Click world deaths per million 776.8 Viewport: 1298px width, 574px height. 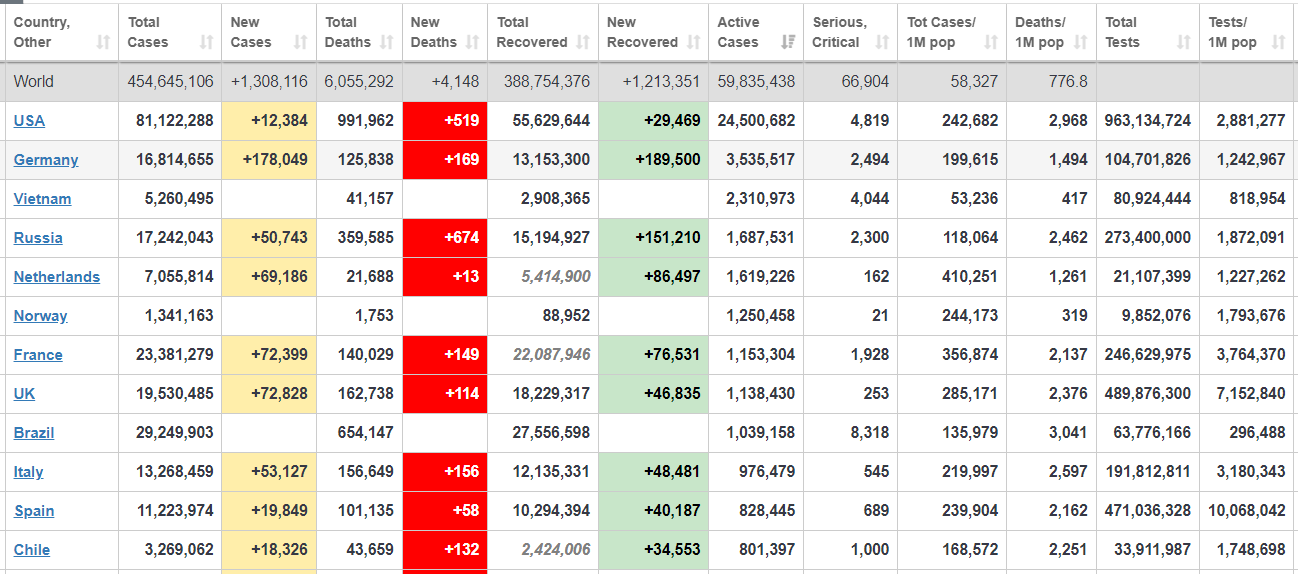click(x=1069, y=81)
